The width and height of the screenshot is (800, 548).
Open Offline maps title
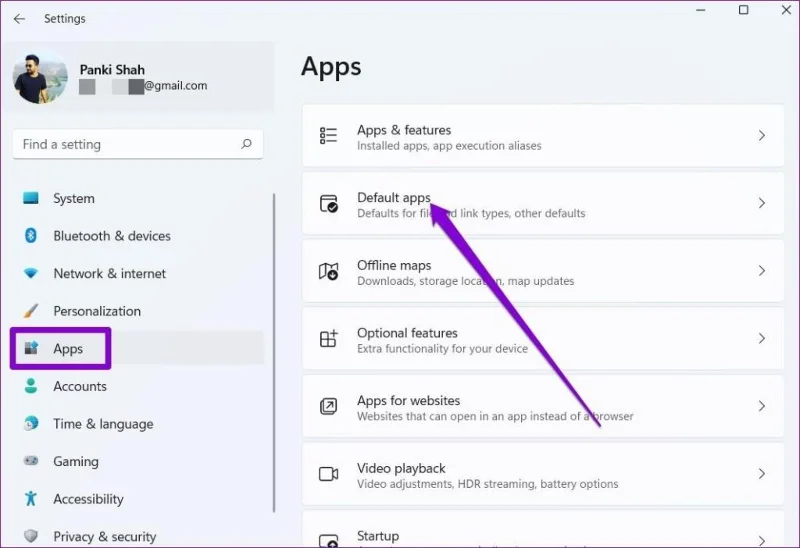coord(394,265)
